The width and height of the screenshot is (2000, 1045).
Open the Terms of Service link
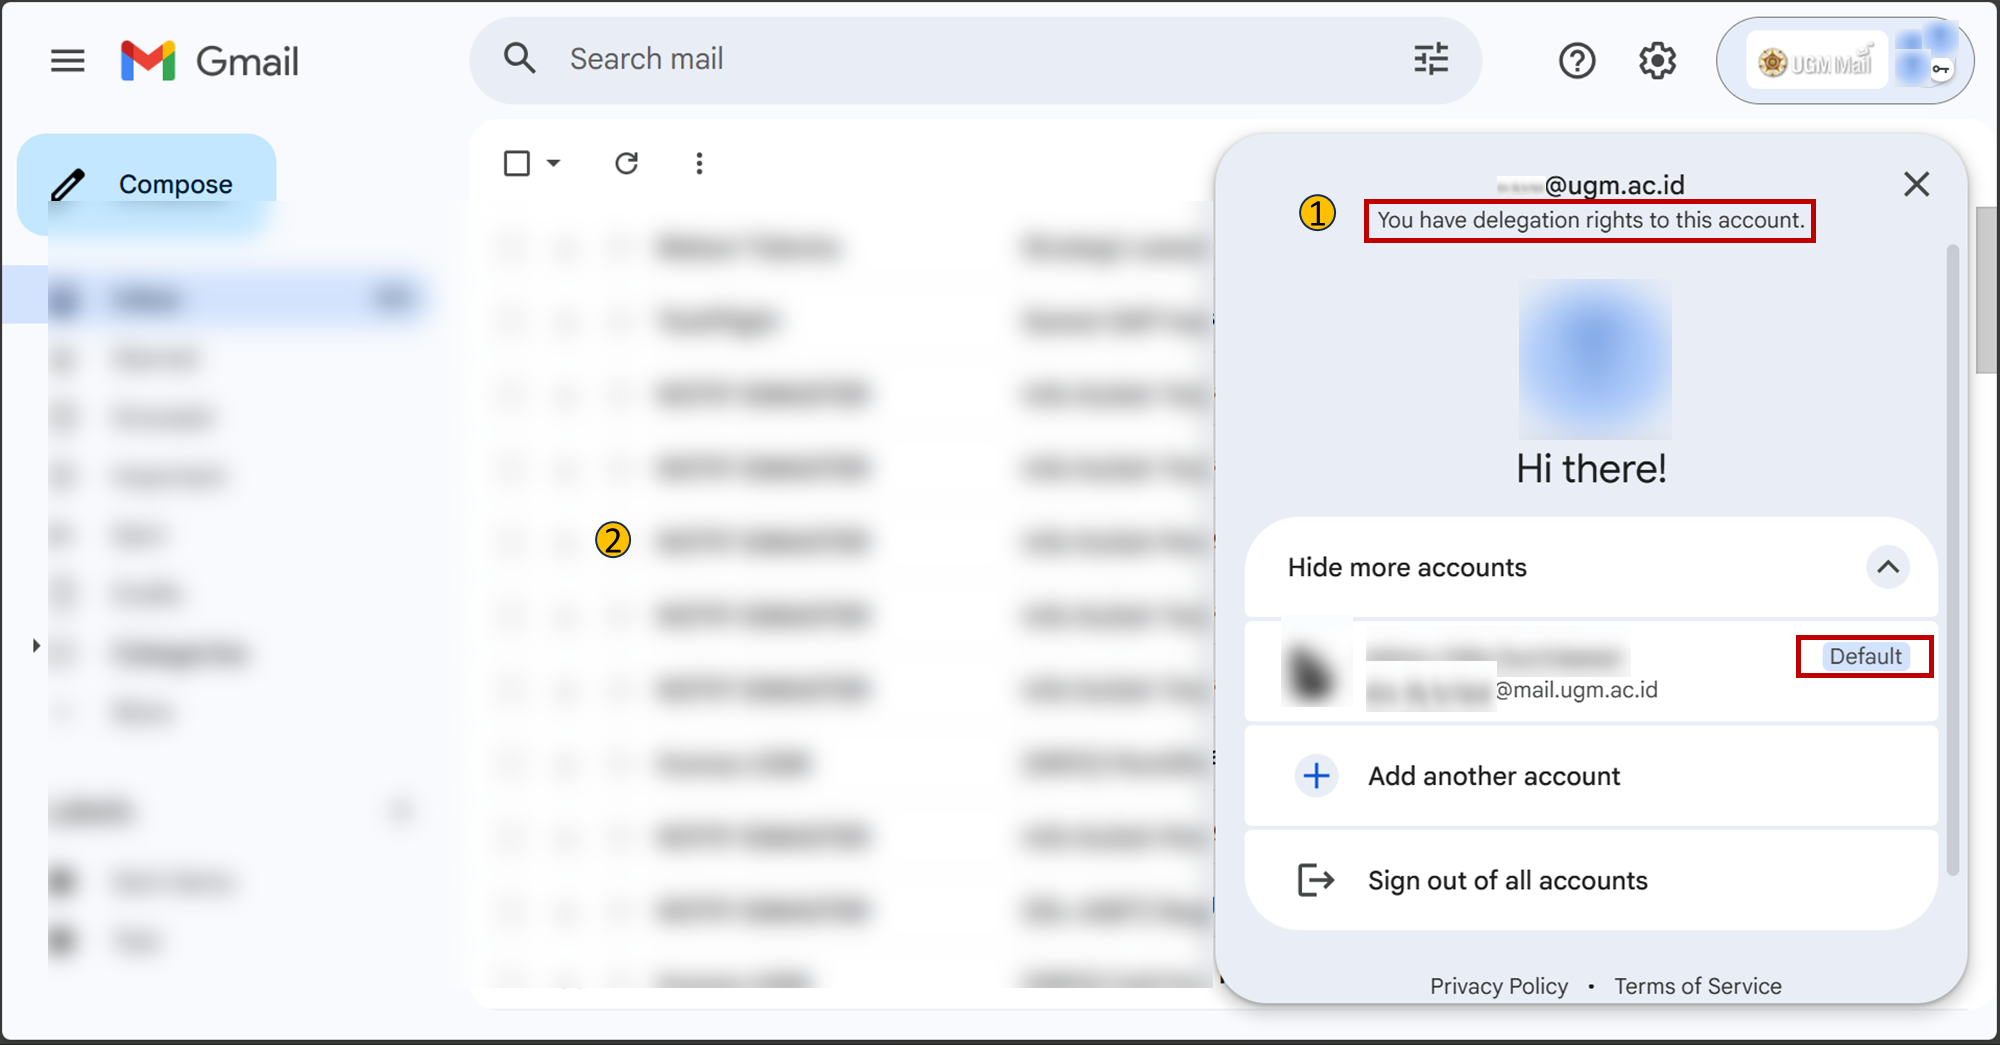tap(1697, 986)
